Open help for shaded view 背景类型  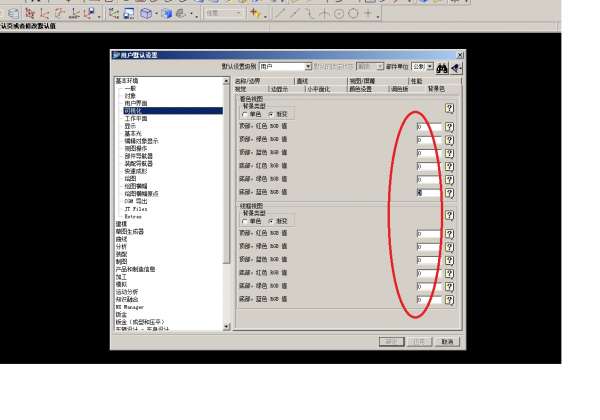(x=450, y=107)
